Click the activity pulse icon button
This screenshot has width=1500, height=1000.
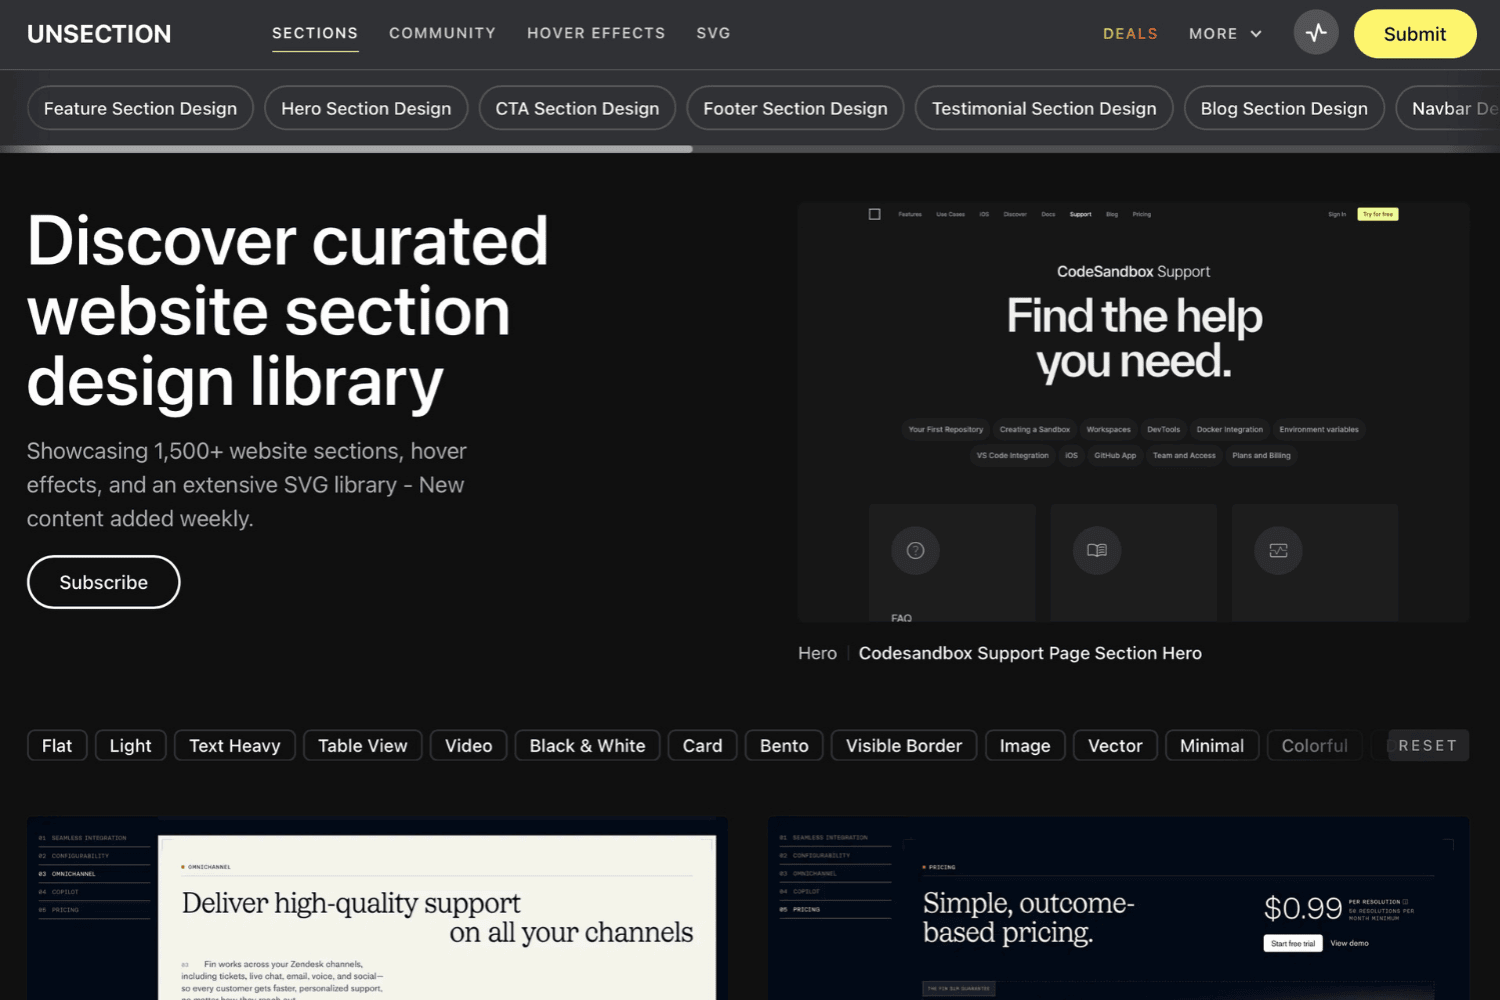click(1315, 33)
